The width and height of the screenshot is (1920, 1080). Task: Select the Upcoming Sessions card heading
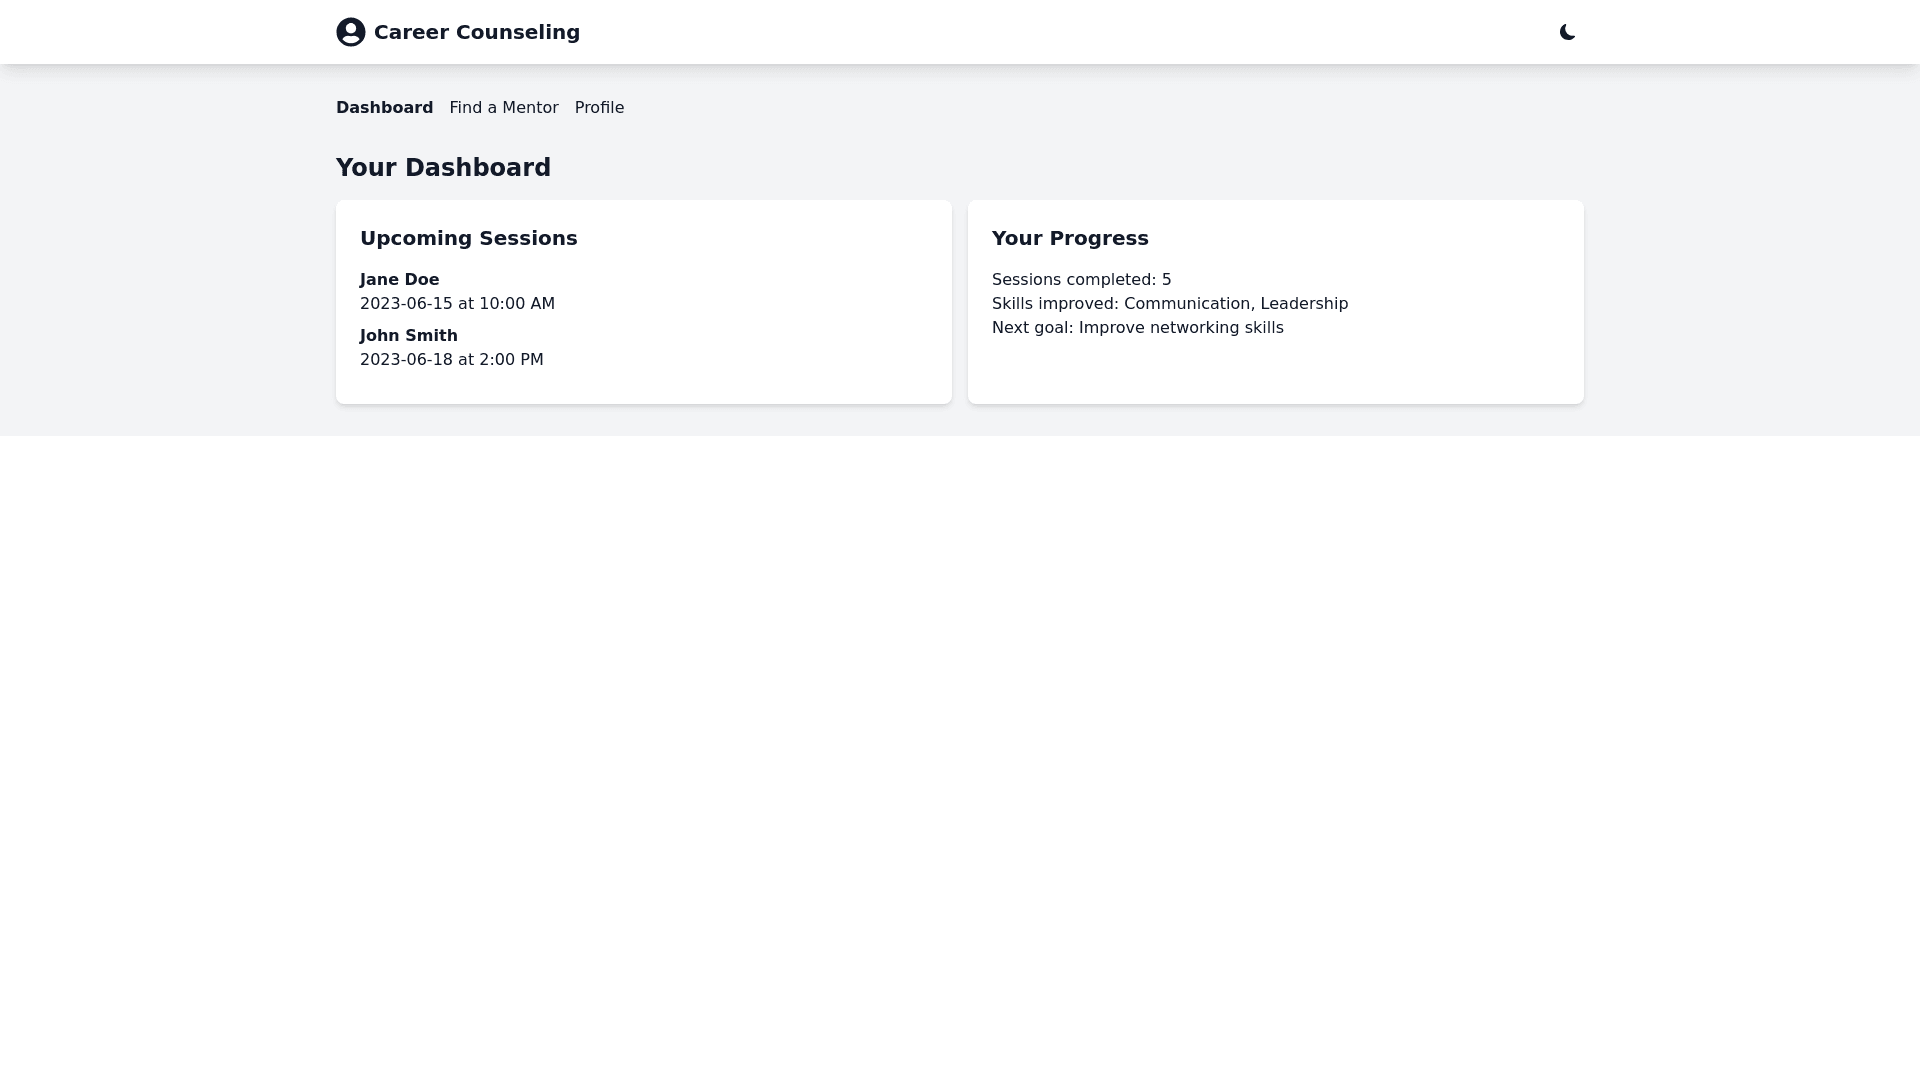click(x=468, y=238)
